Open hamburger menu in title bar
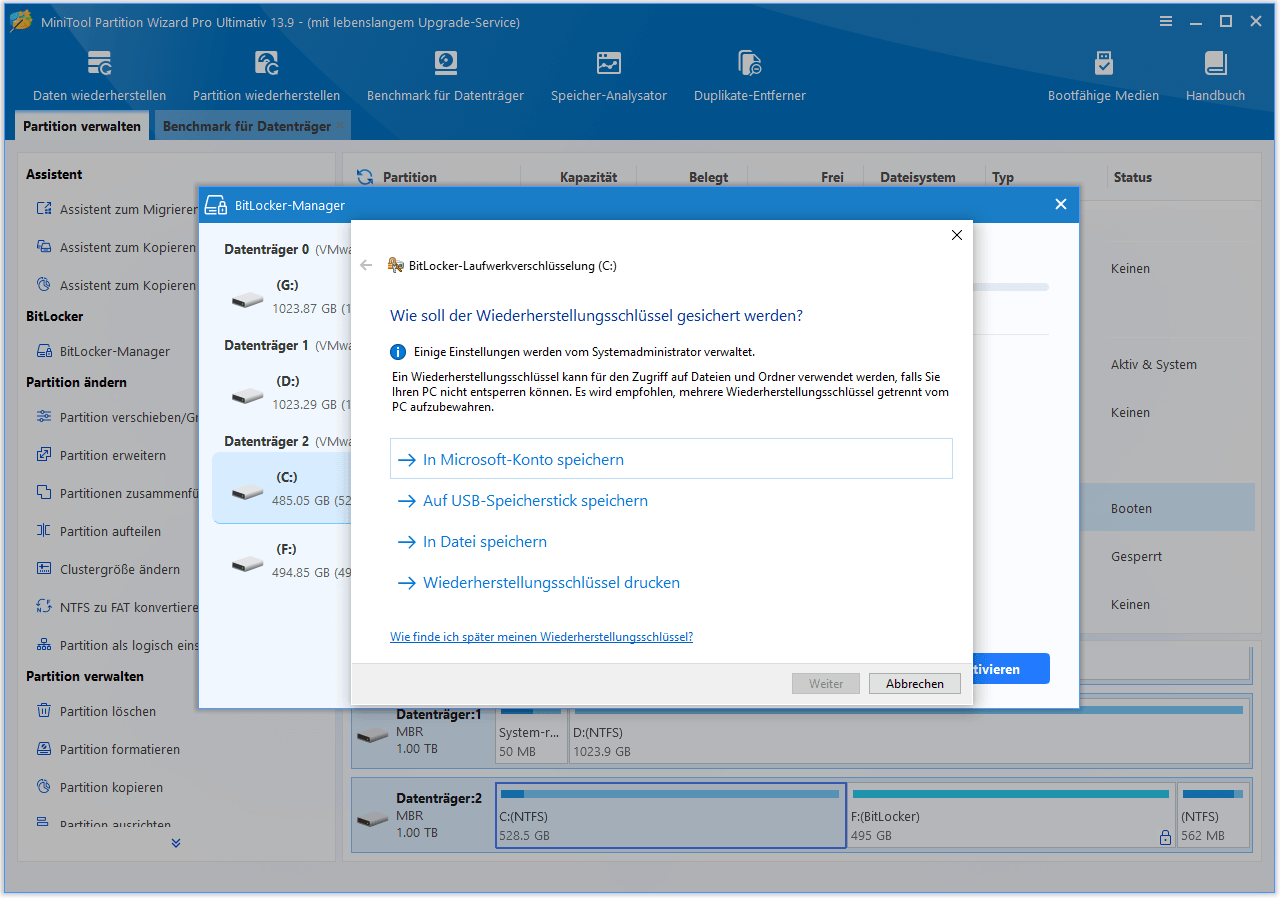Screen dimensions: 1280x898 click(1166, 21)
